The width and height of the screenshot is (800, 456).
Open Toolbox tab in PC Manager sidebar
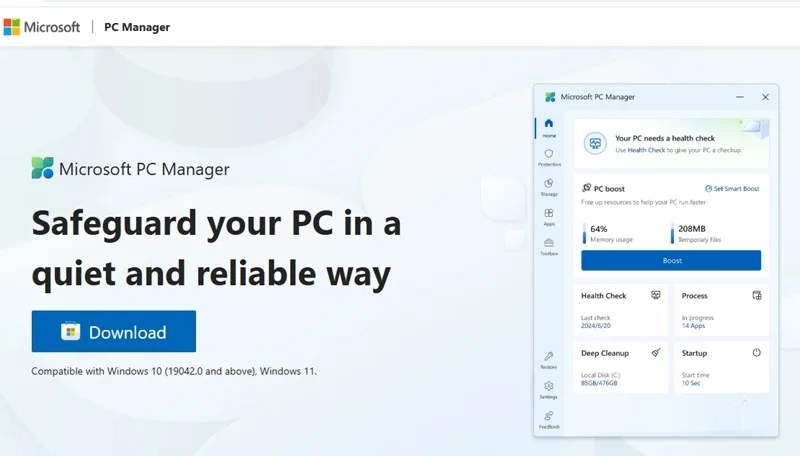coord(549,246)
